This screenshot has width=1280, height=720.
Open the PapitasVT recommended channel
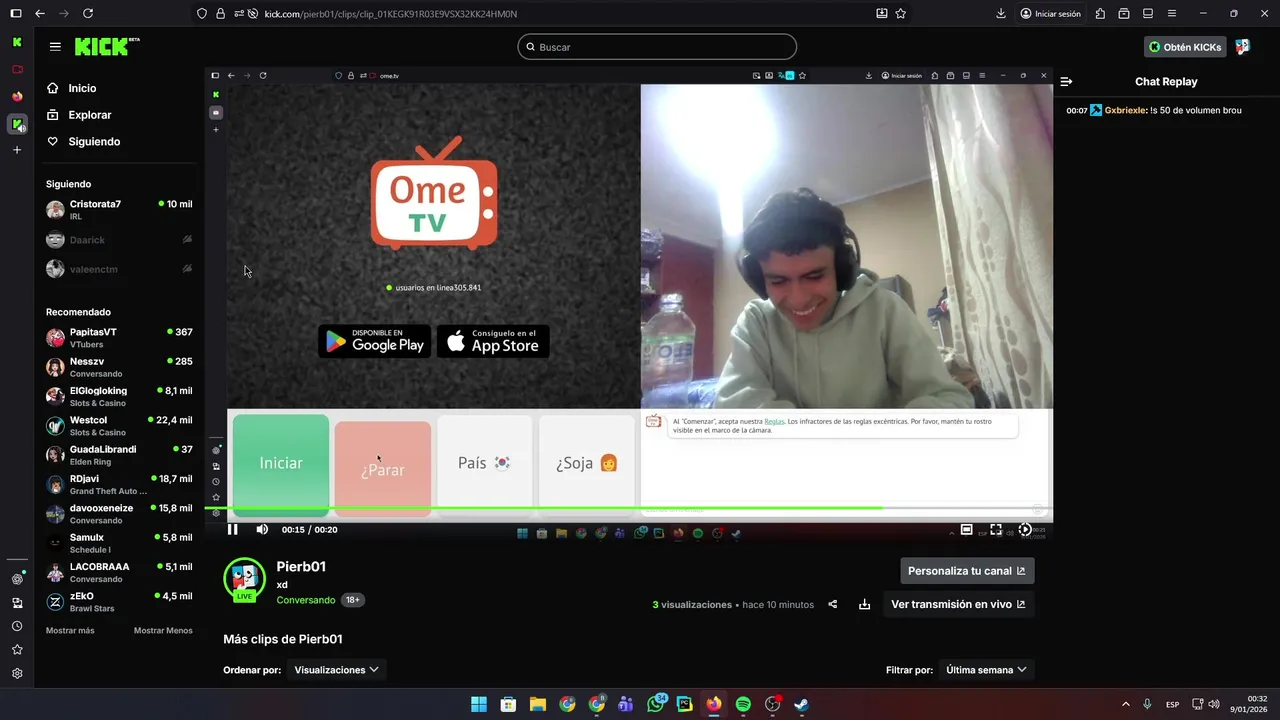coord(118,338)
